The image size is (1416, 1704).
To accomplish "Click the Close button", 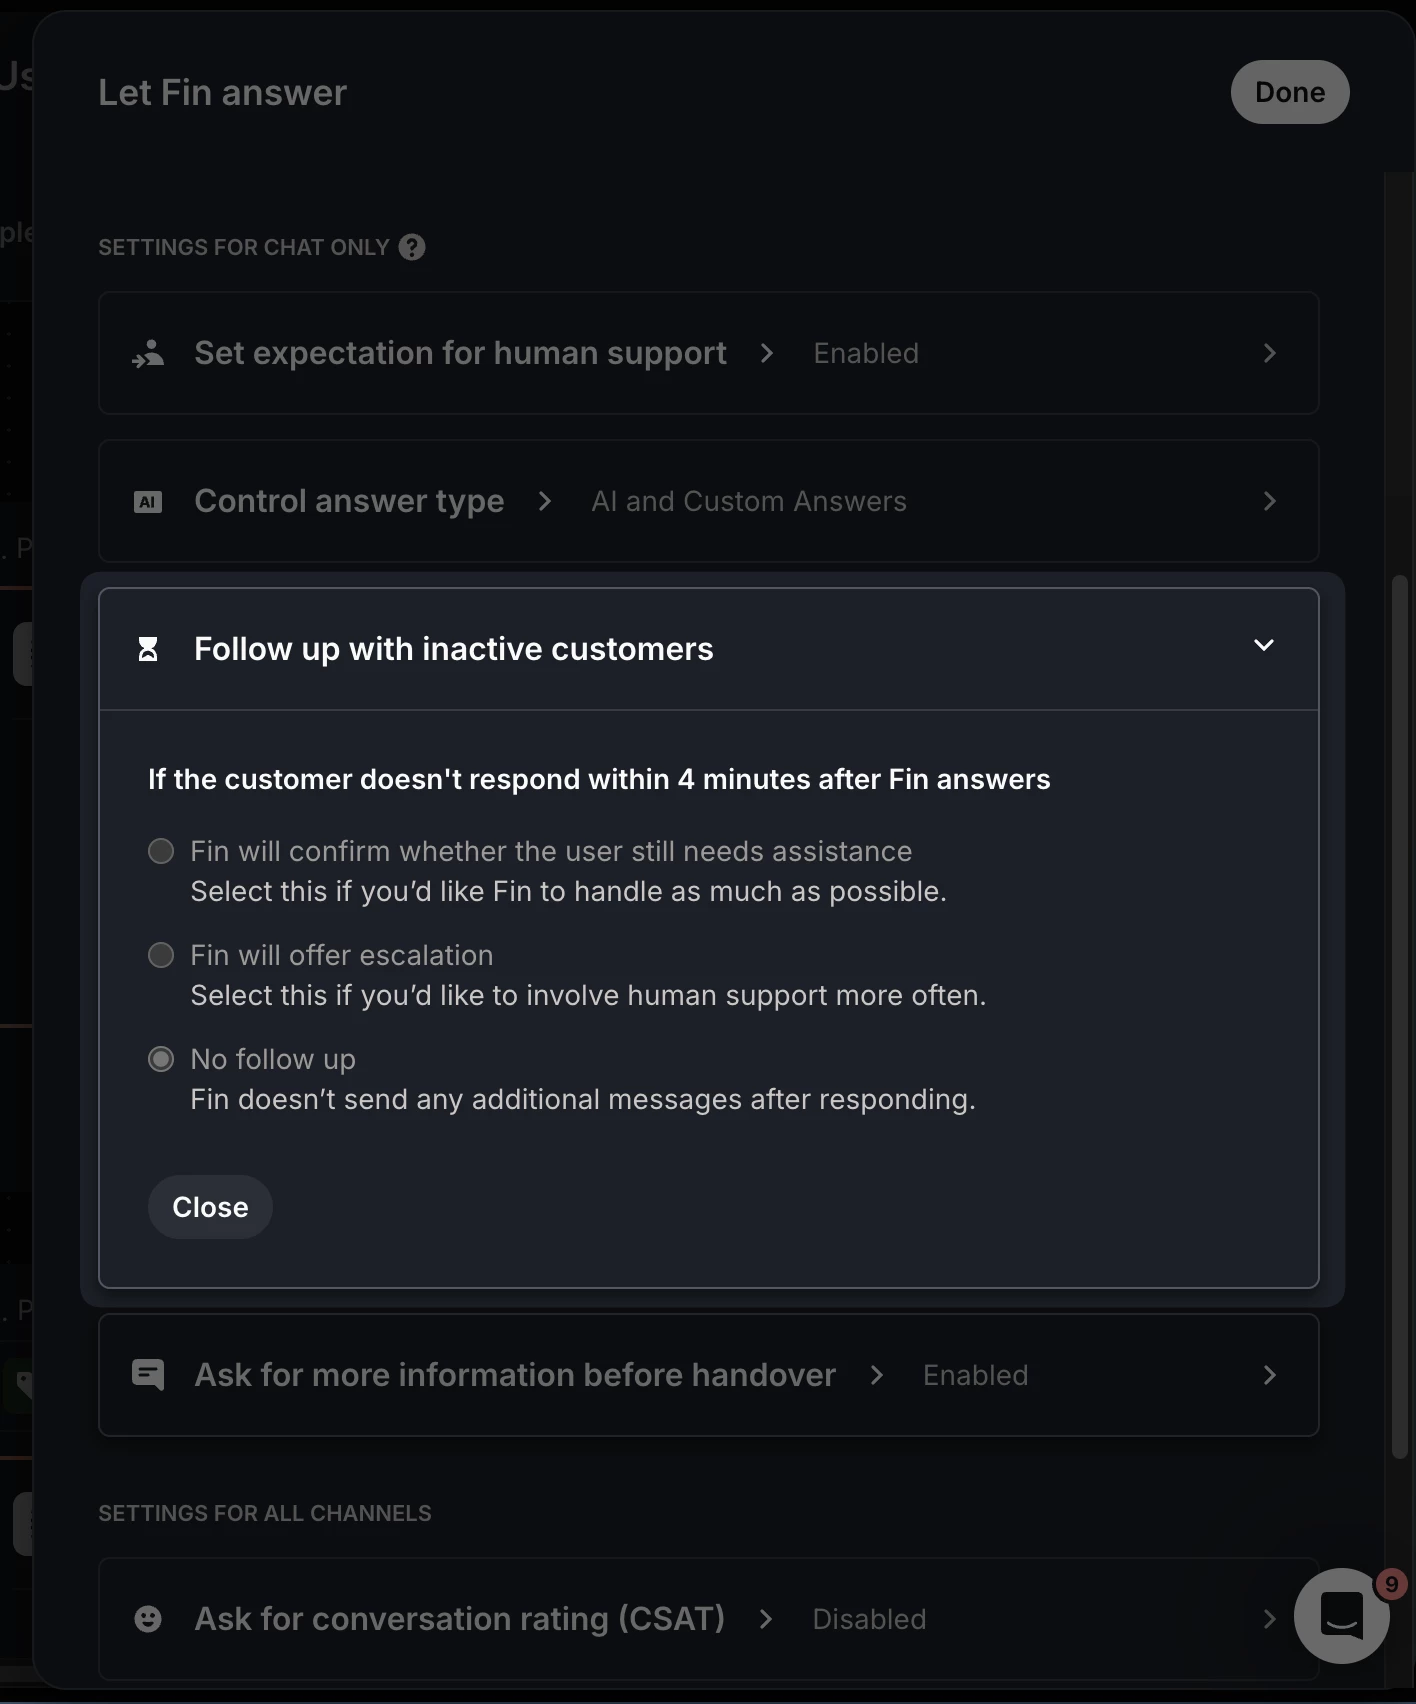I will pos(210,1207).
